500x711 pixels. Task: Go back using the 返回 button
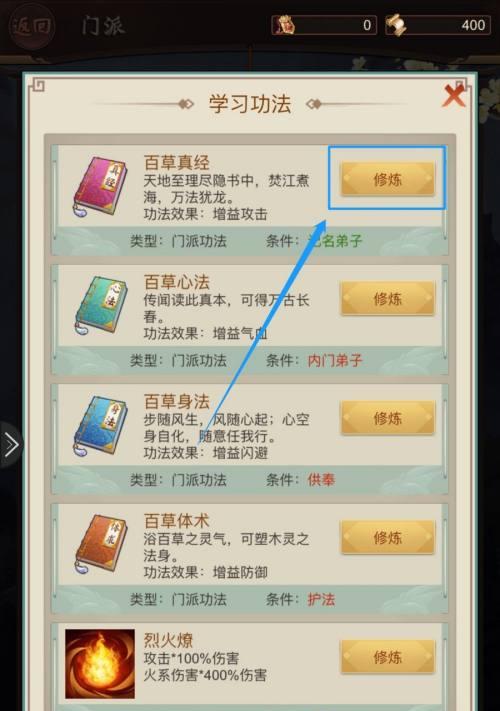[32, 26]
